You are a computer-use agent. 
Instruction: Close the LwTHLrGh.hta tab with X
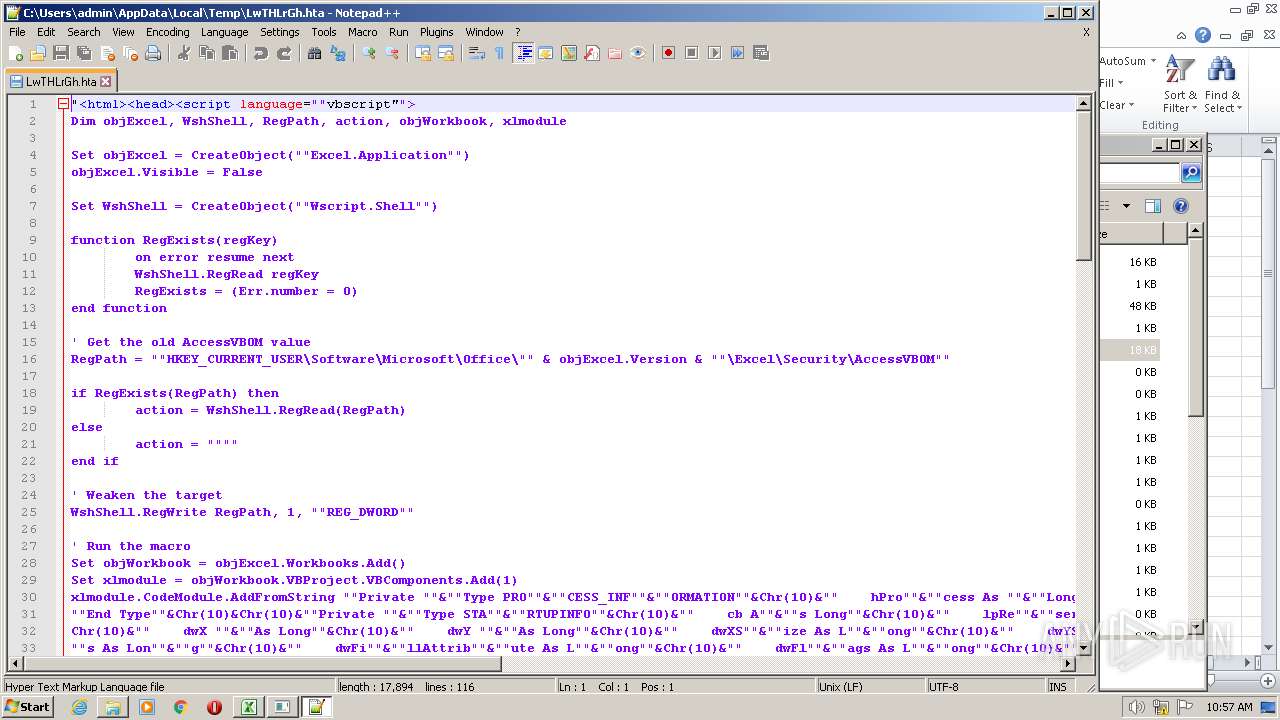click(106, 82)
